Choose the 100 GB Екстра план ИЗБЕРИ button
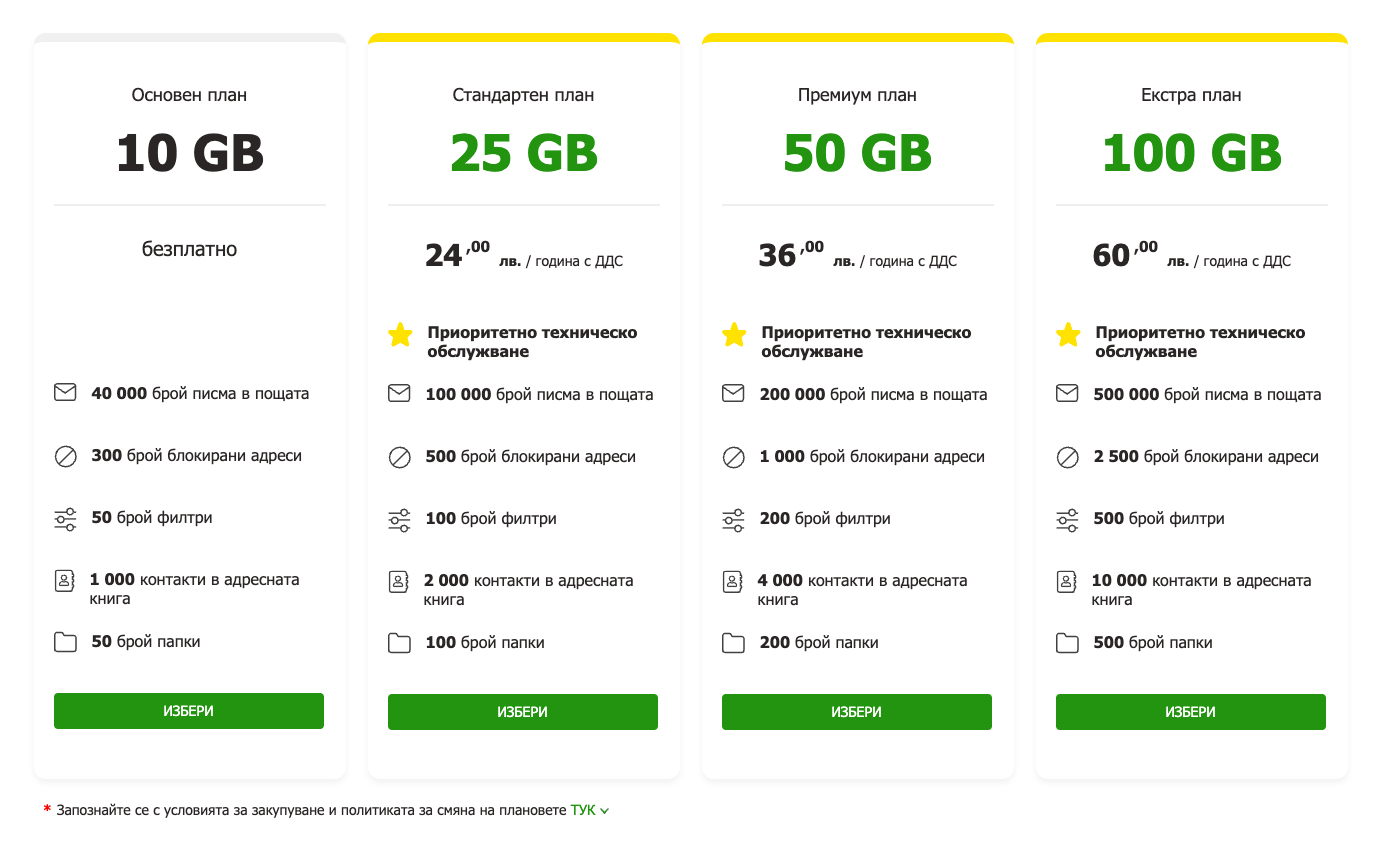1386x850 pixels. coord(1191,712)
